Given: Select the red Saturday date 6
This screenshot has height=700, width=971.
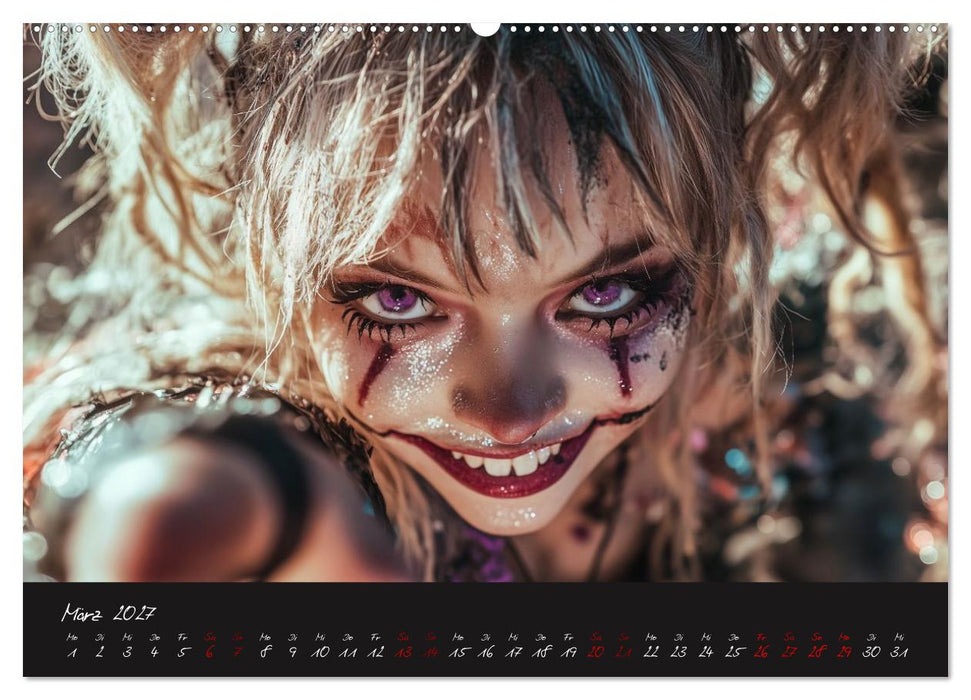Looking at the screenshot, I should (210, 652).
